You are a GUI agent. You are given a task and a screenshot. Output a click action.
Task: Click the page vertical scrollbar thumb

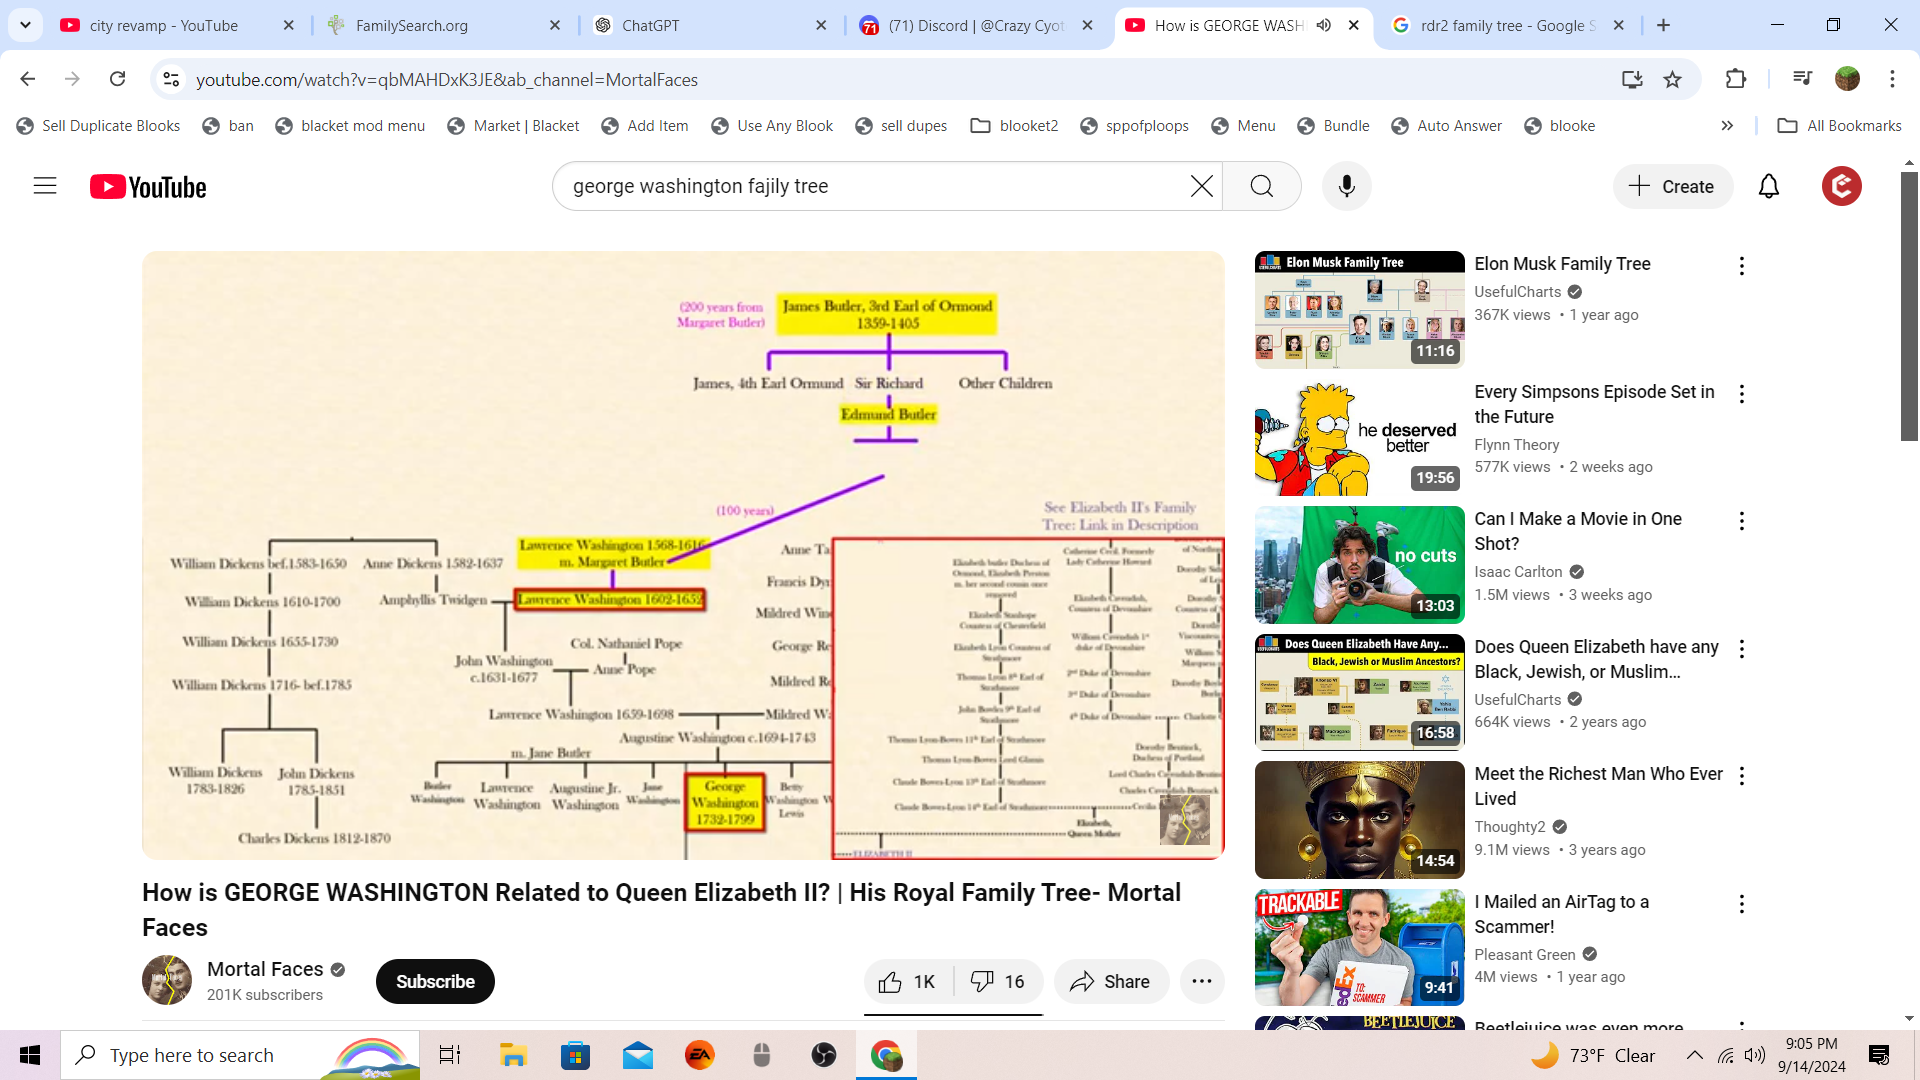[1909, 305]
